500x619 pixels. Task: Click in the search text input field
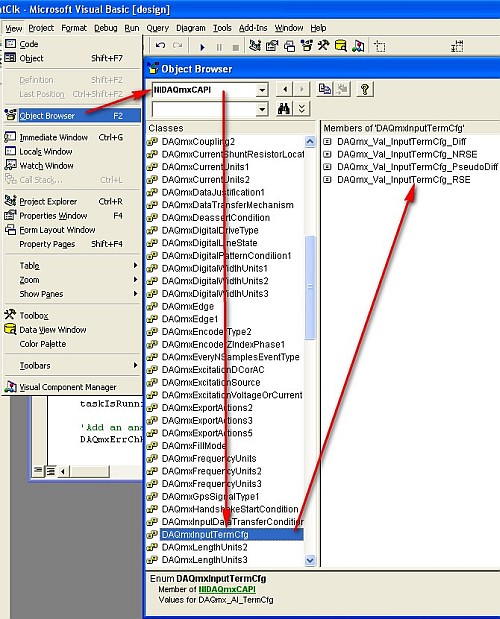pyautogui.click(x=204, y=109)
